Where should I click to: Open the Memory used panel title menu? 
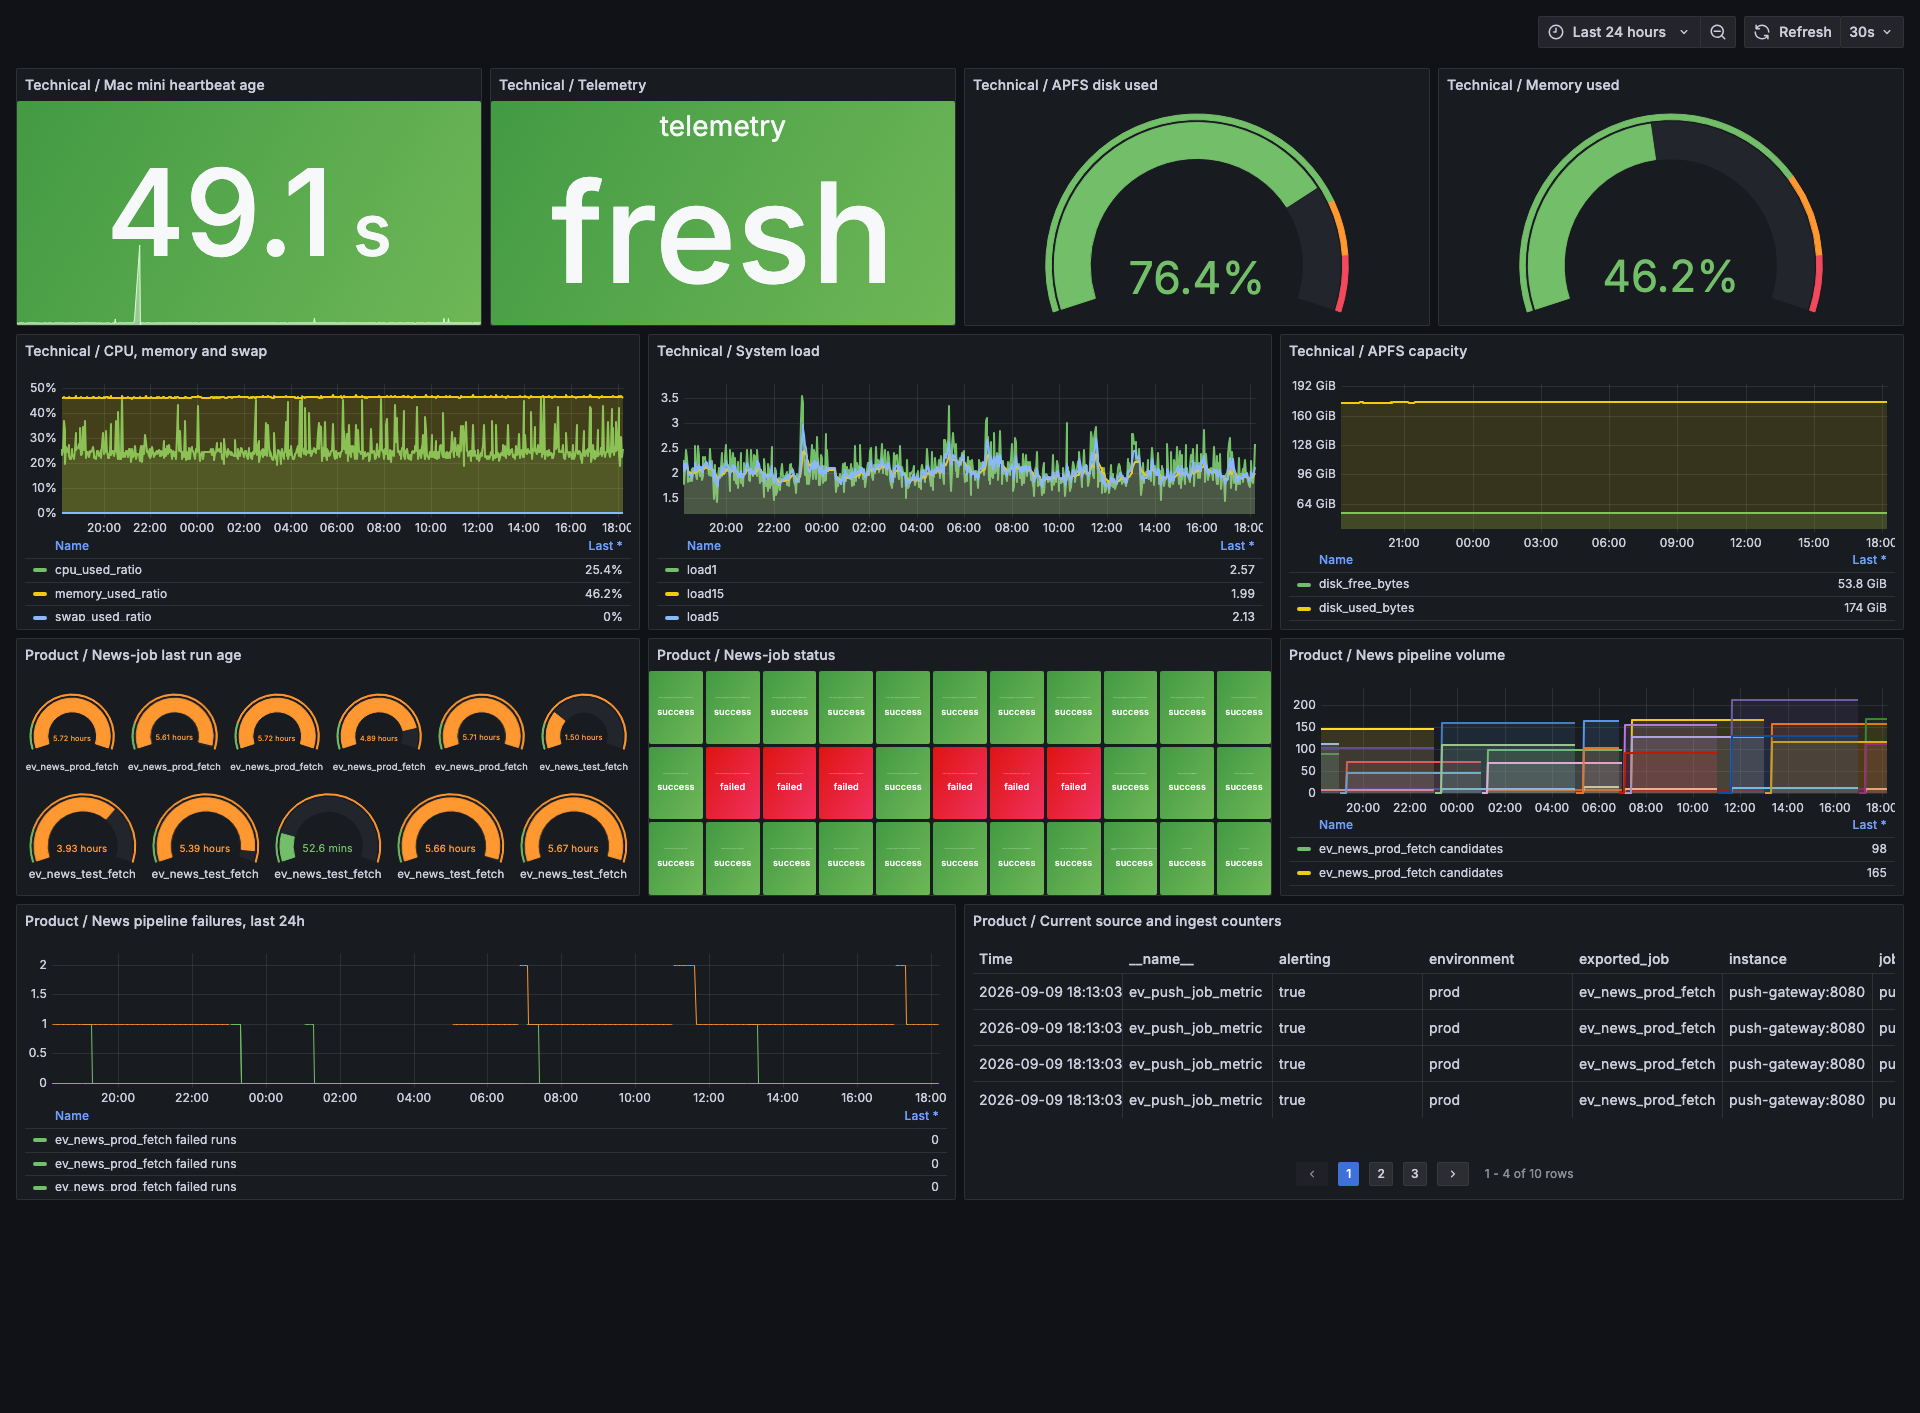(1533, 85)
